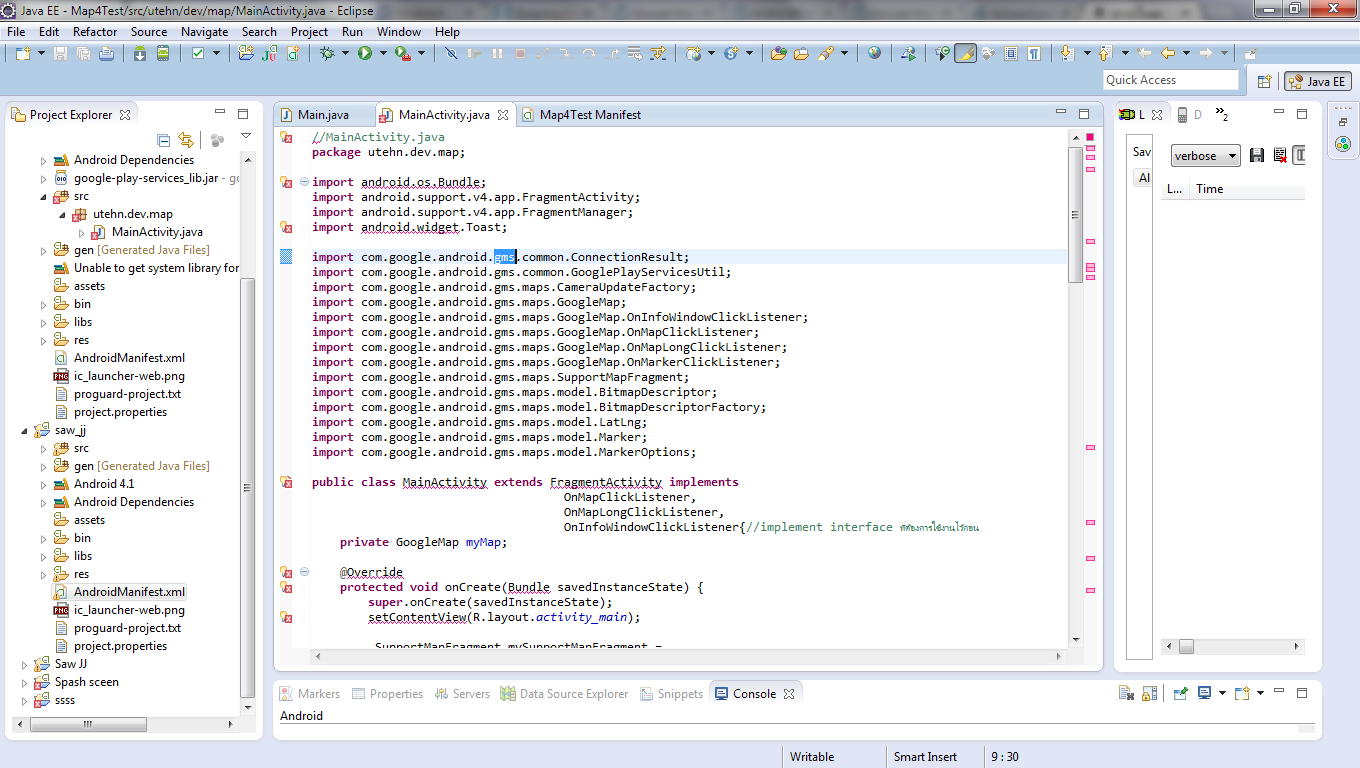Click the Restore view icon in right trim
Image resolution: width=1360 pixels, height=768 pixels.
(x=1343, y=122)
